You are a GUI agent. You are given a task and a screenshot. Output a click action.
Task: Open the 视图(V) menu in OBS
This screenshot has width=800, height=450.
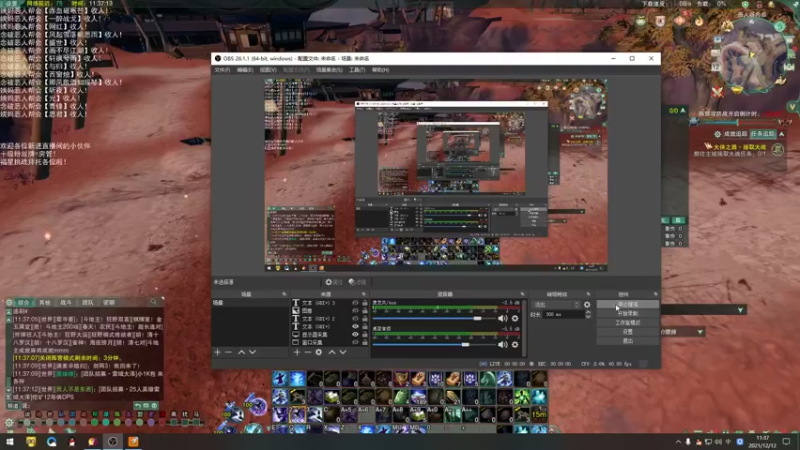268,70
